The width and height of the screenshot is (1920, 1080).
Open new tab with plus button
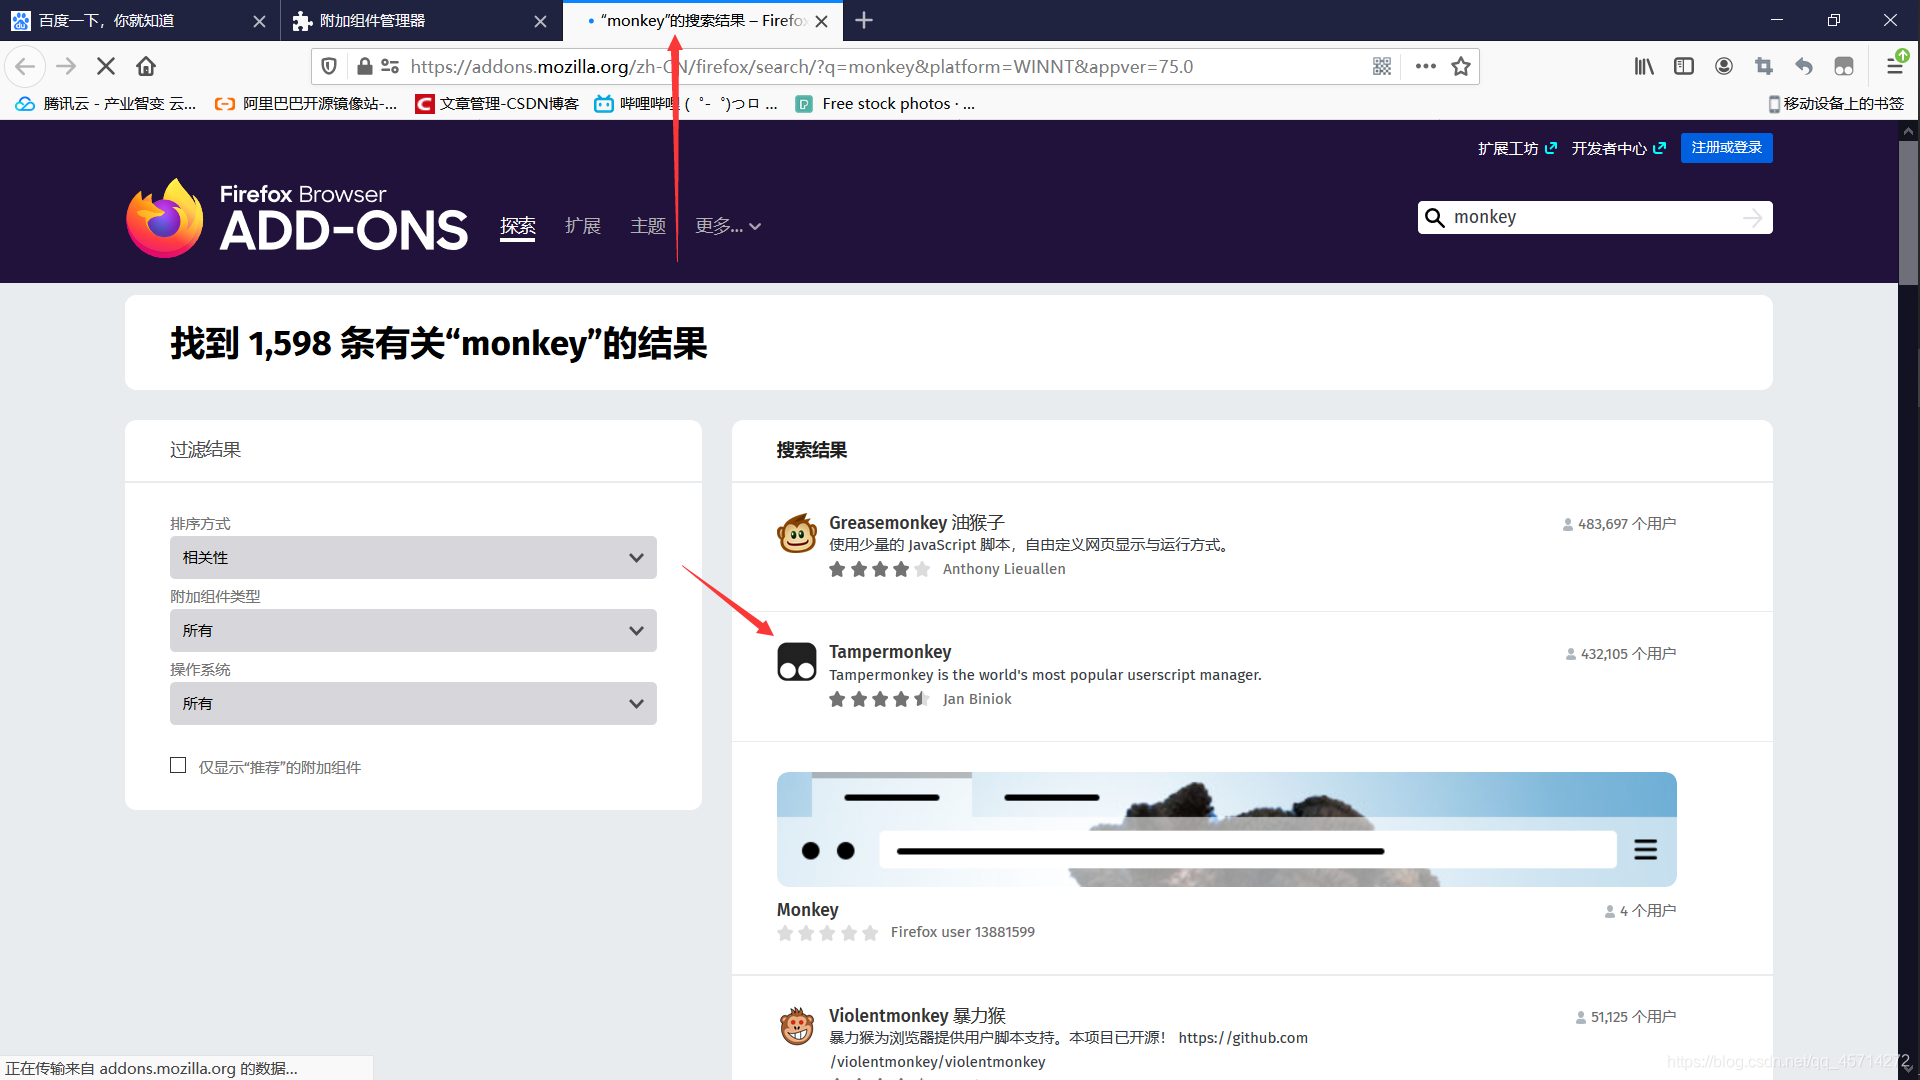pyautogui.click(x=864, y=20)
